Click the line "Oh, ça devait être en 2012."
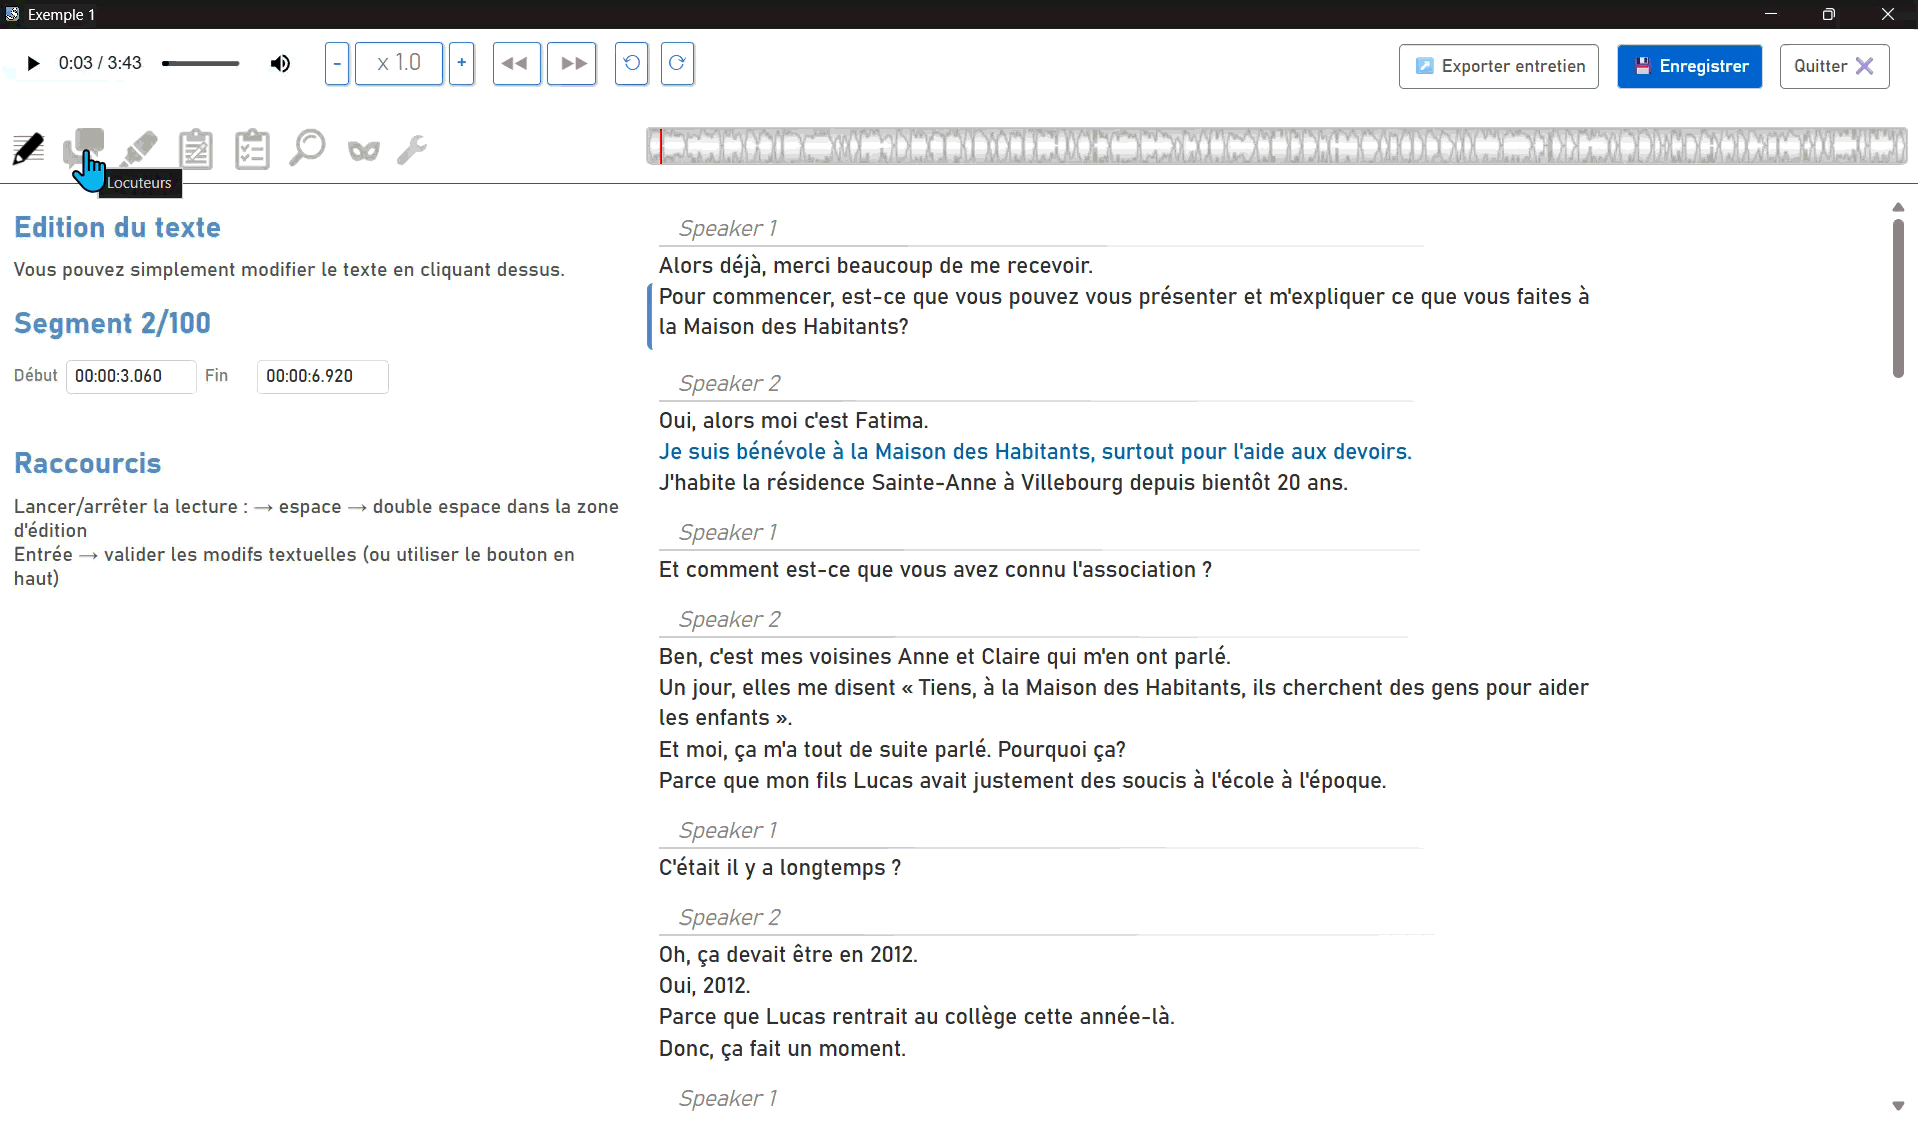The width and height of the screenshot is (1918, 1138). point(788,955)
